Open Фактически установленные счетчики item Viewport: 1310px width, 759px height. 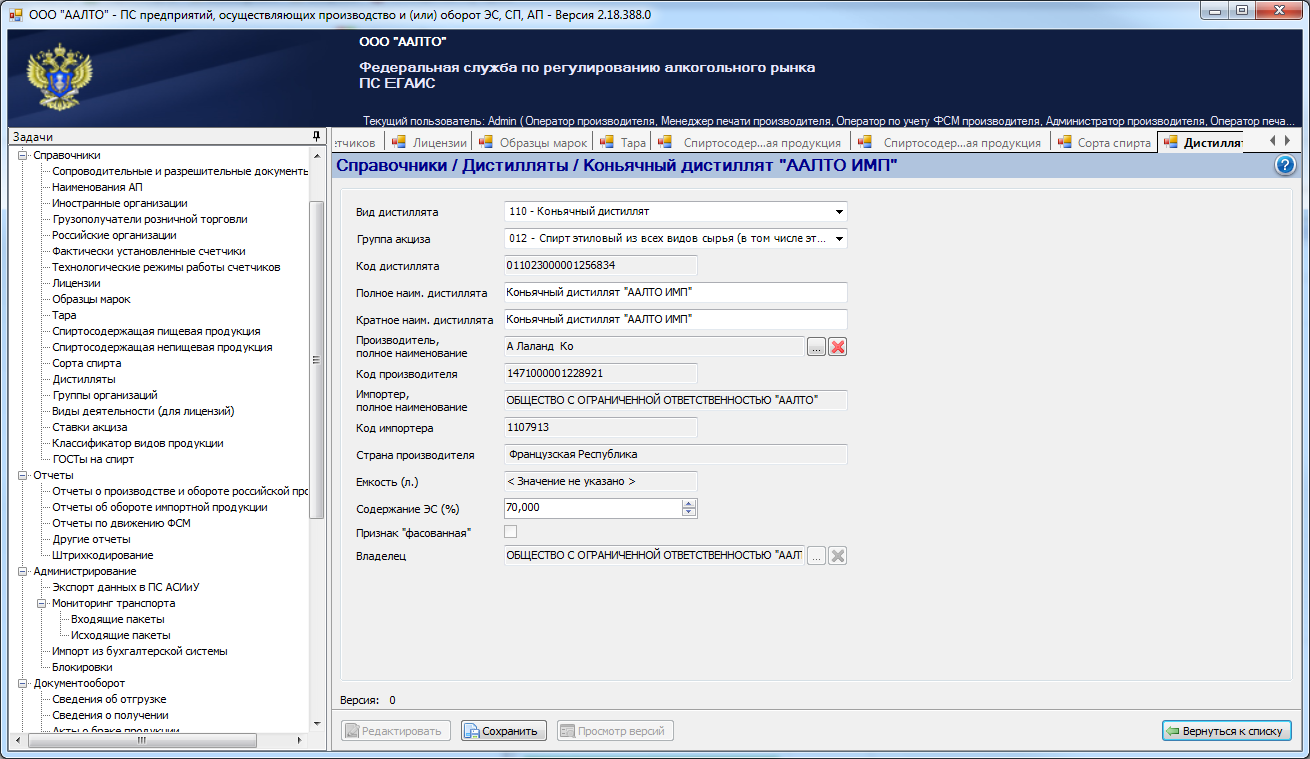(149, 251)
